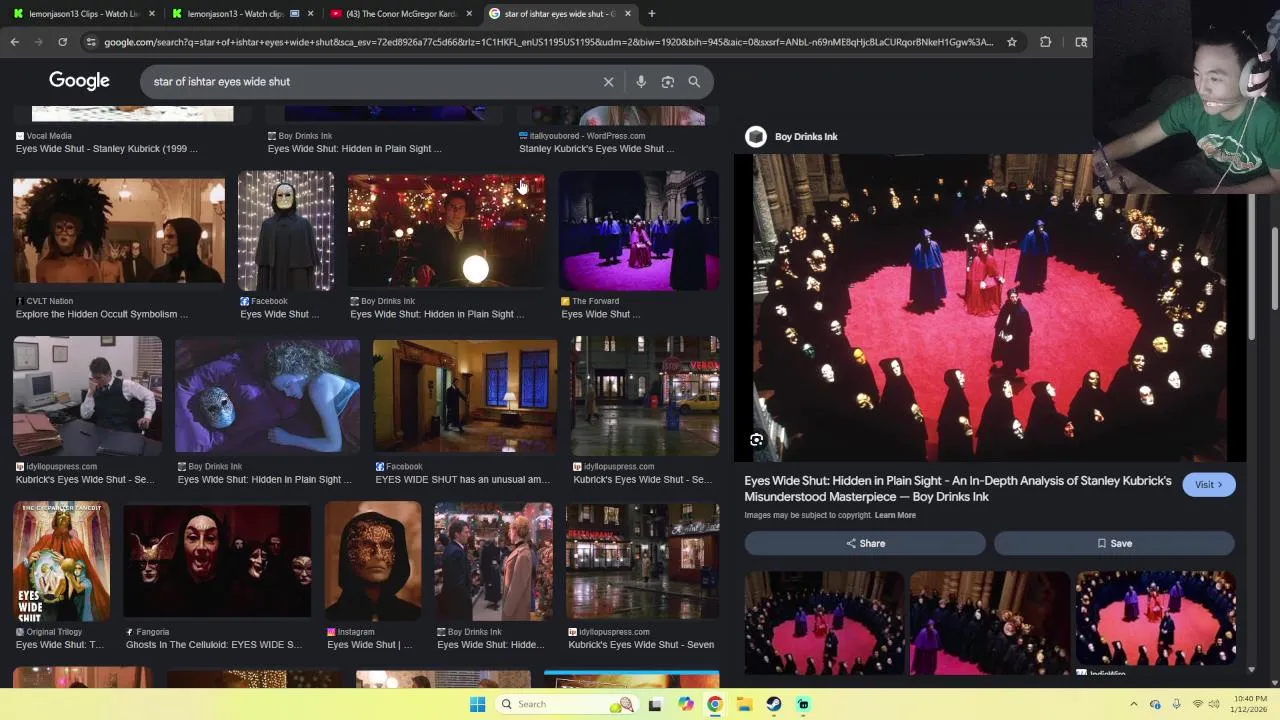
Task: Open CVLT Nation feathered mask thumbnail
Action: (119, 230)
